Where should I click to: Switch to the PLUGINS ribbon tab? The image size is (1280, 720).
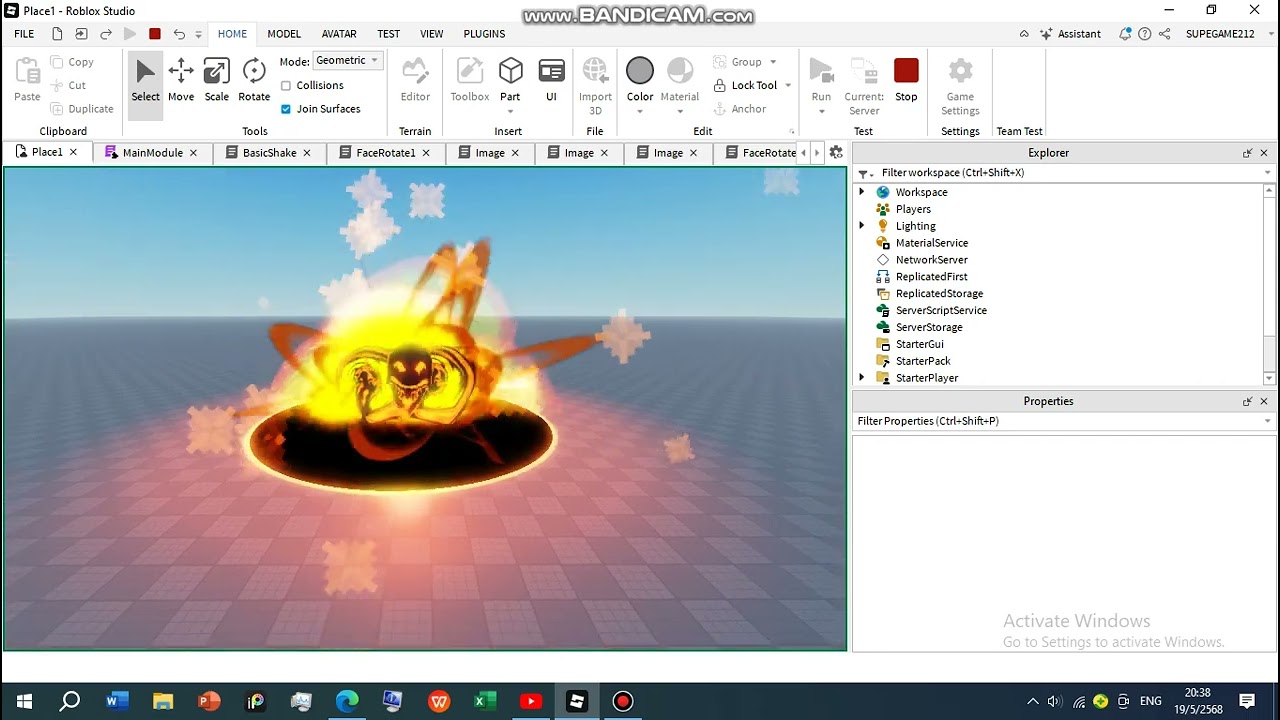(484, 34)
